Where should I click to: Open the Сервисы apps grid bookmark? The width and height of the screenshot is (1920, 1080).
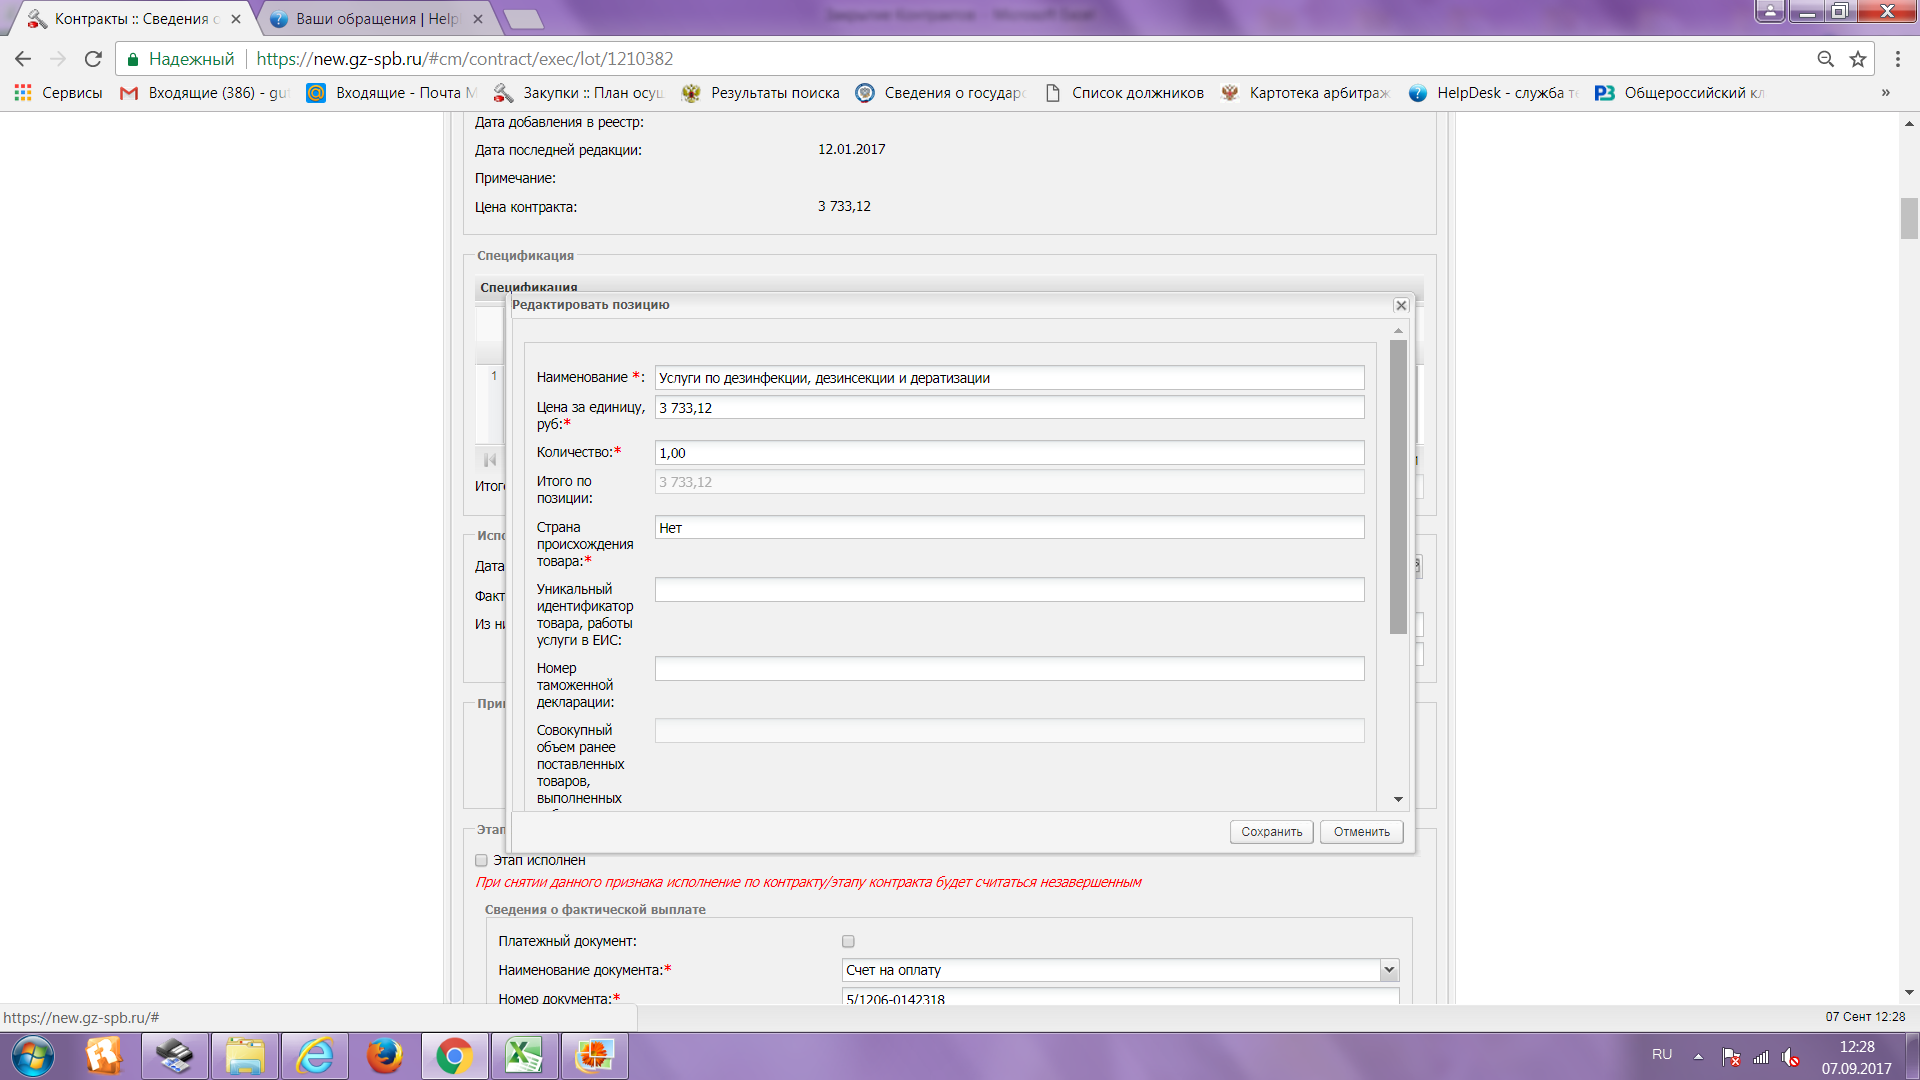tap(58, 93)
